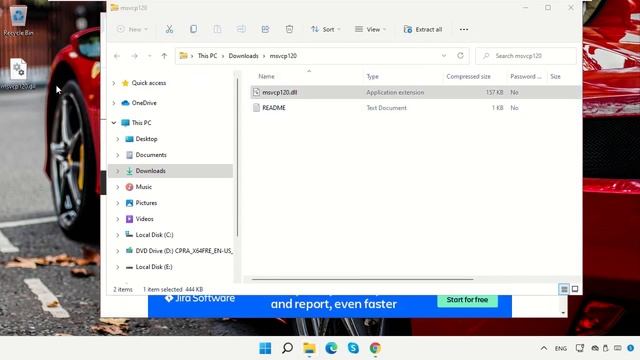
Task: Click the Forward navigation arrow
Action: (134, 56)
